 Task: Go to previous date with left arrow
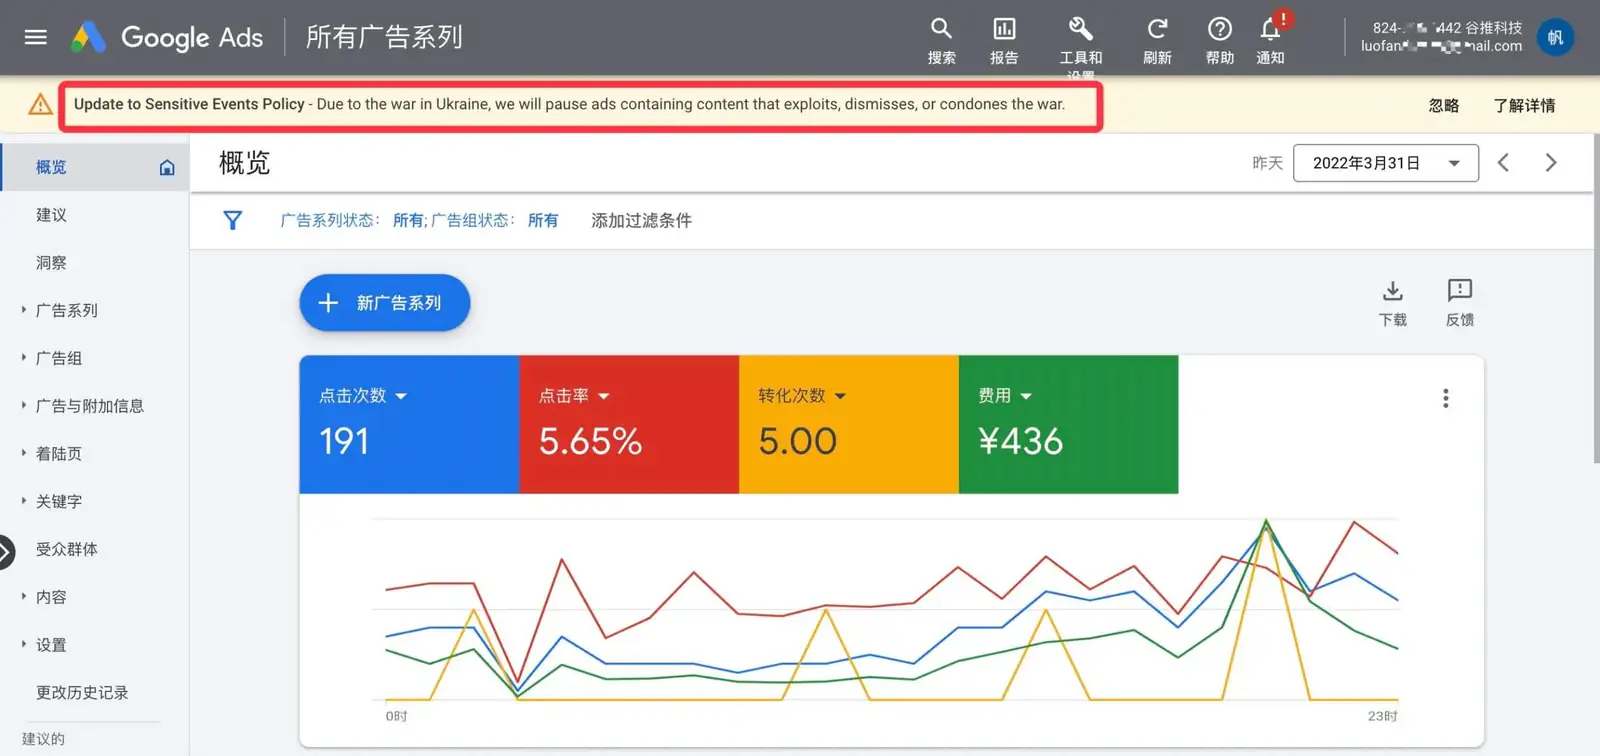(1503, 162)
